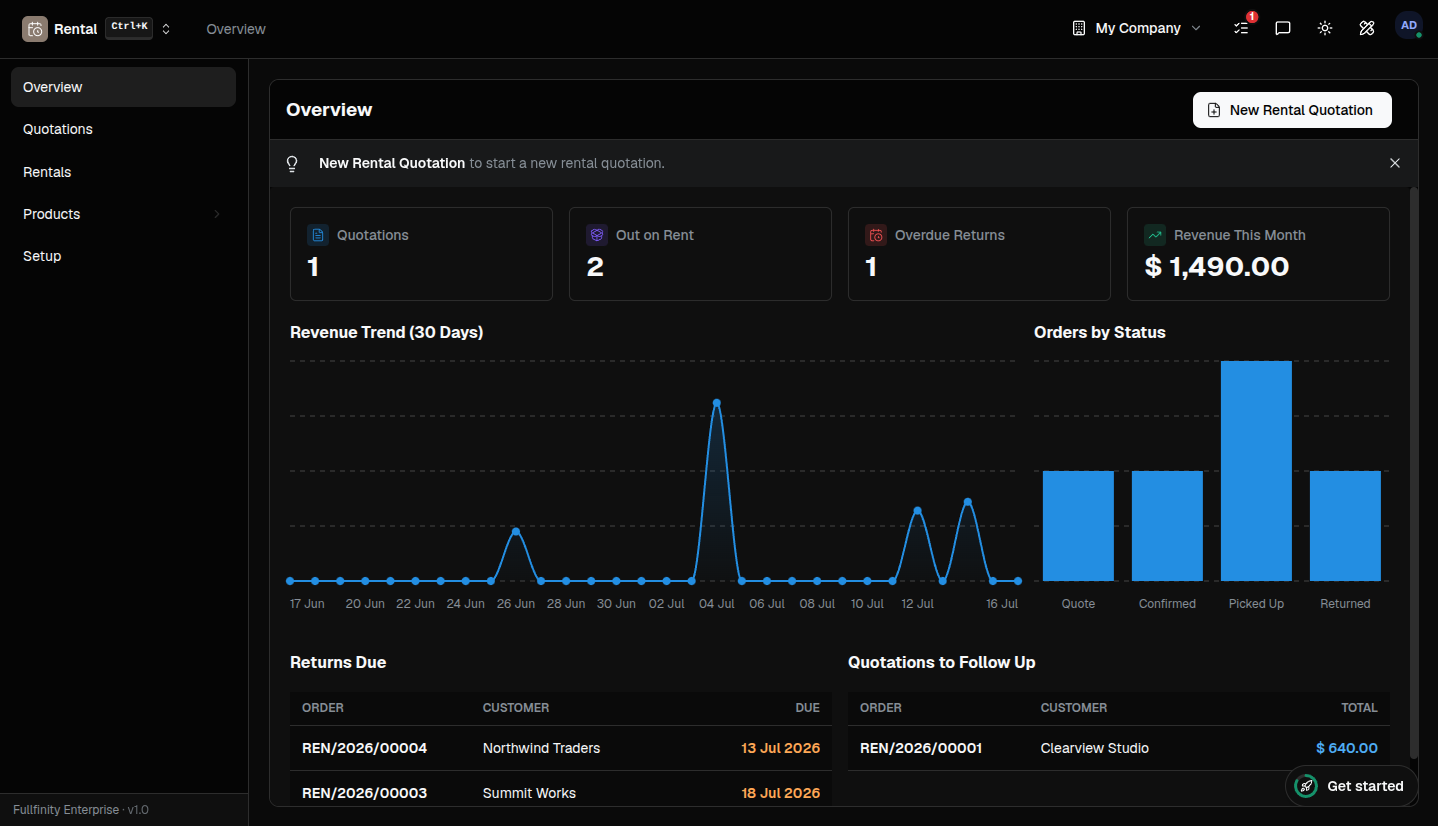This screenshot has width=1438, height=826.
Task: Open the tasks checklist icon with badge
Action: (x=1241, y=28)
